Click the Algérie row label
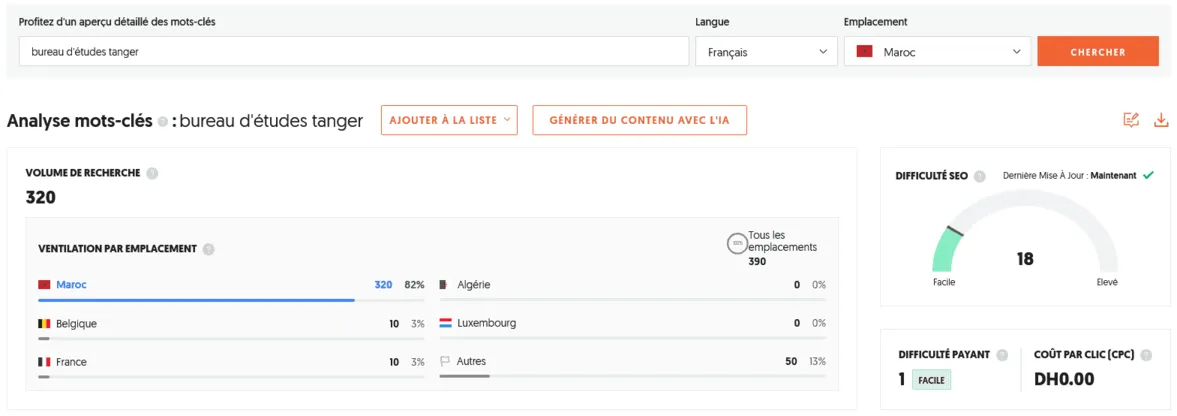1177x416 pixels. pyautogui.click(x=474, y=285)
